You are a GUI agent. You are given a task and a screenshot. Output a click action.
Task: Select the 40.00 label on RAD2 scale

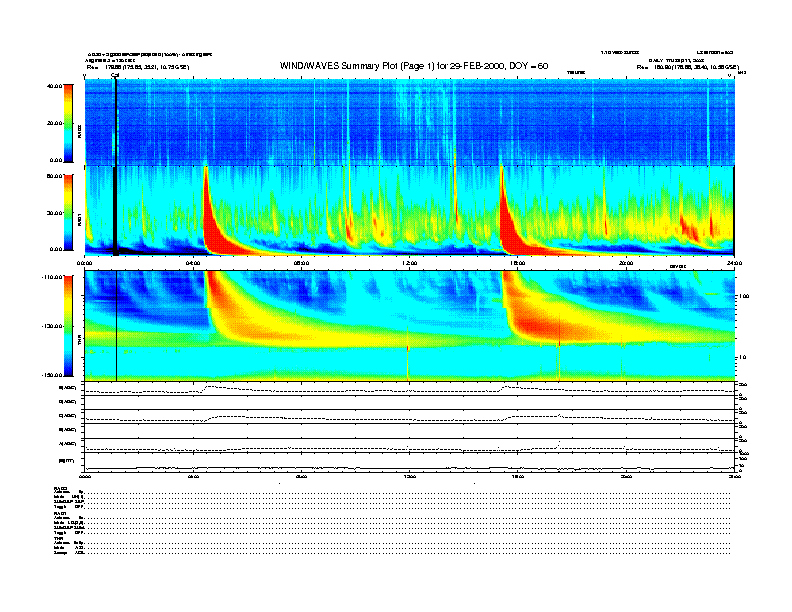tap(55, 86)
